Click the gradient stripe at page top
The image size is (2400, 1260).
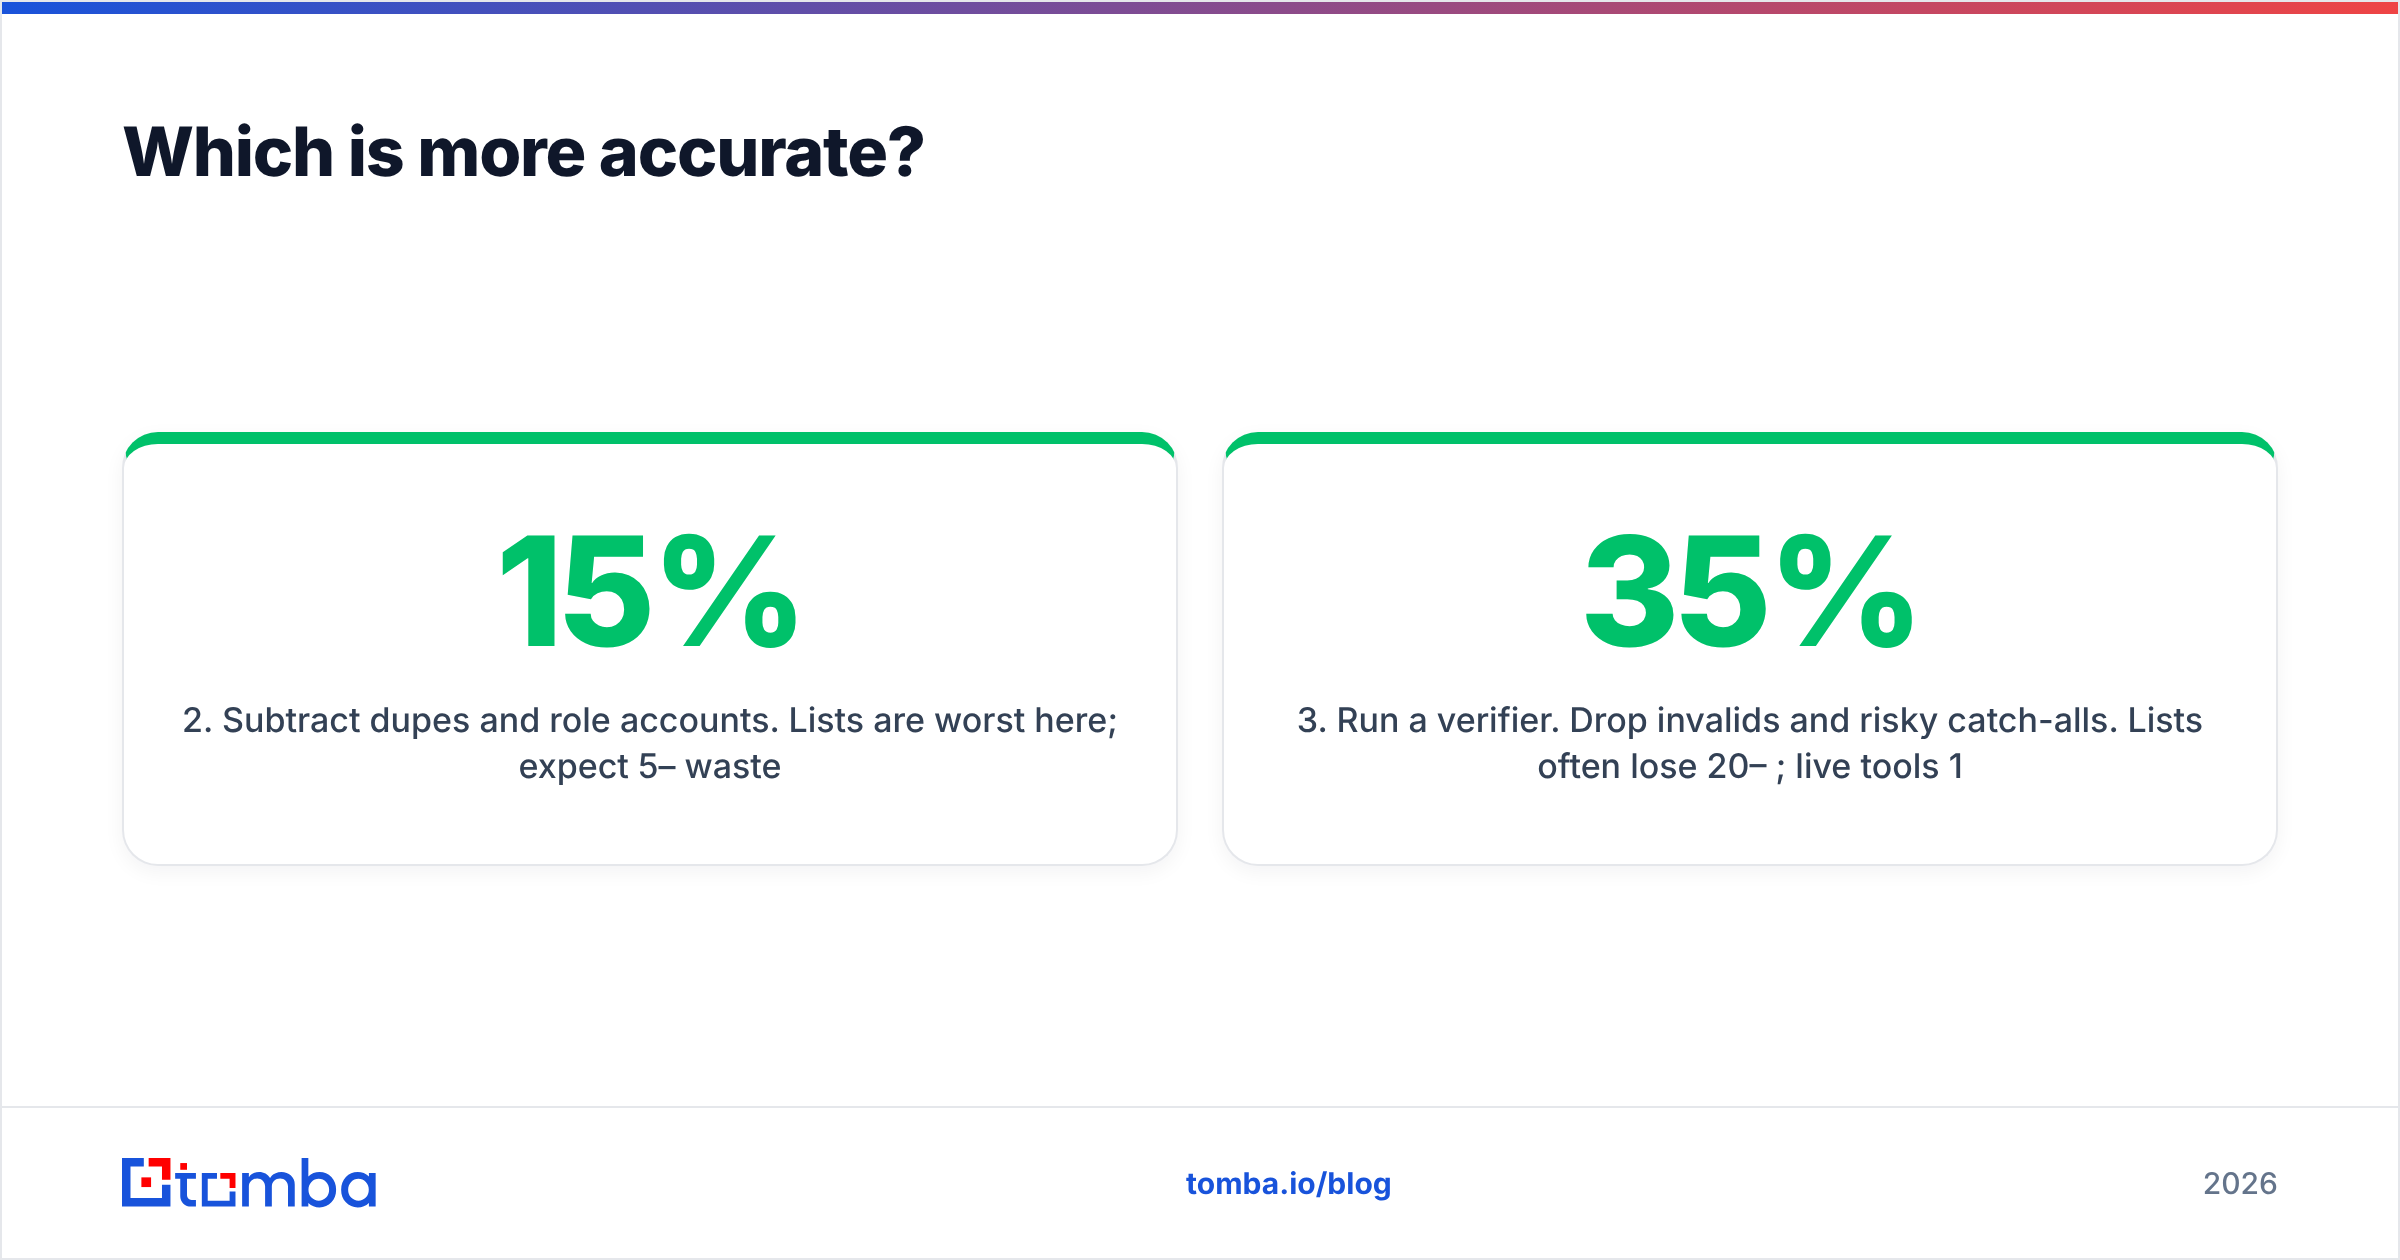pyautogui.click(x=1200, y=7)
